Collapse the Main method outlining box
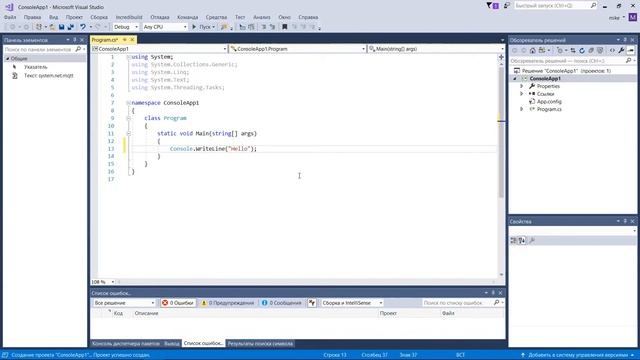This screenshot has height=360, width=640. coord(128,133)
